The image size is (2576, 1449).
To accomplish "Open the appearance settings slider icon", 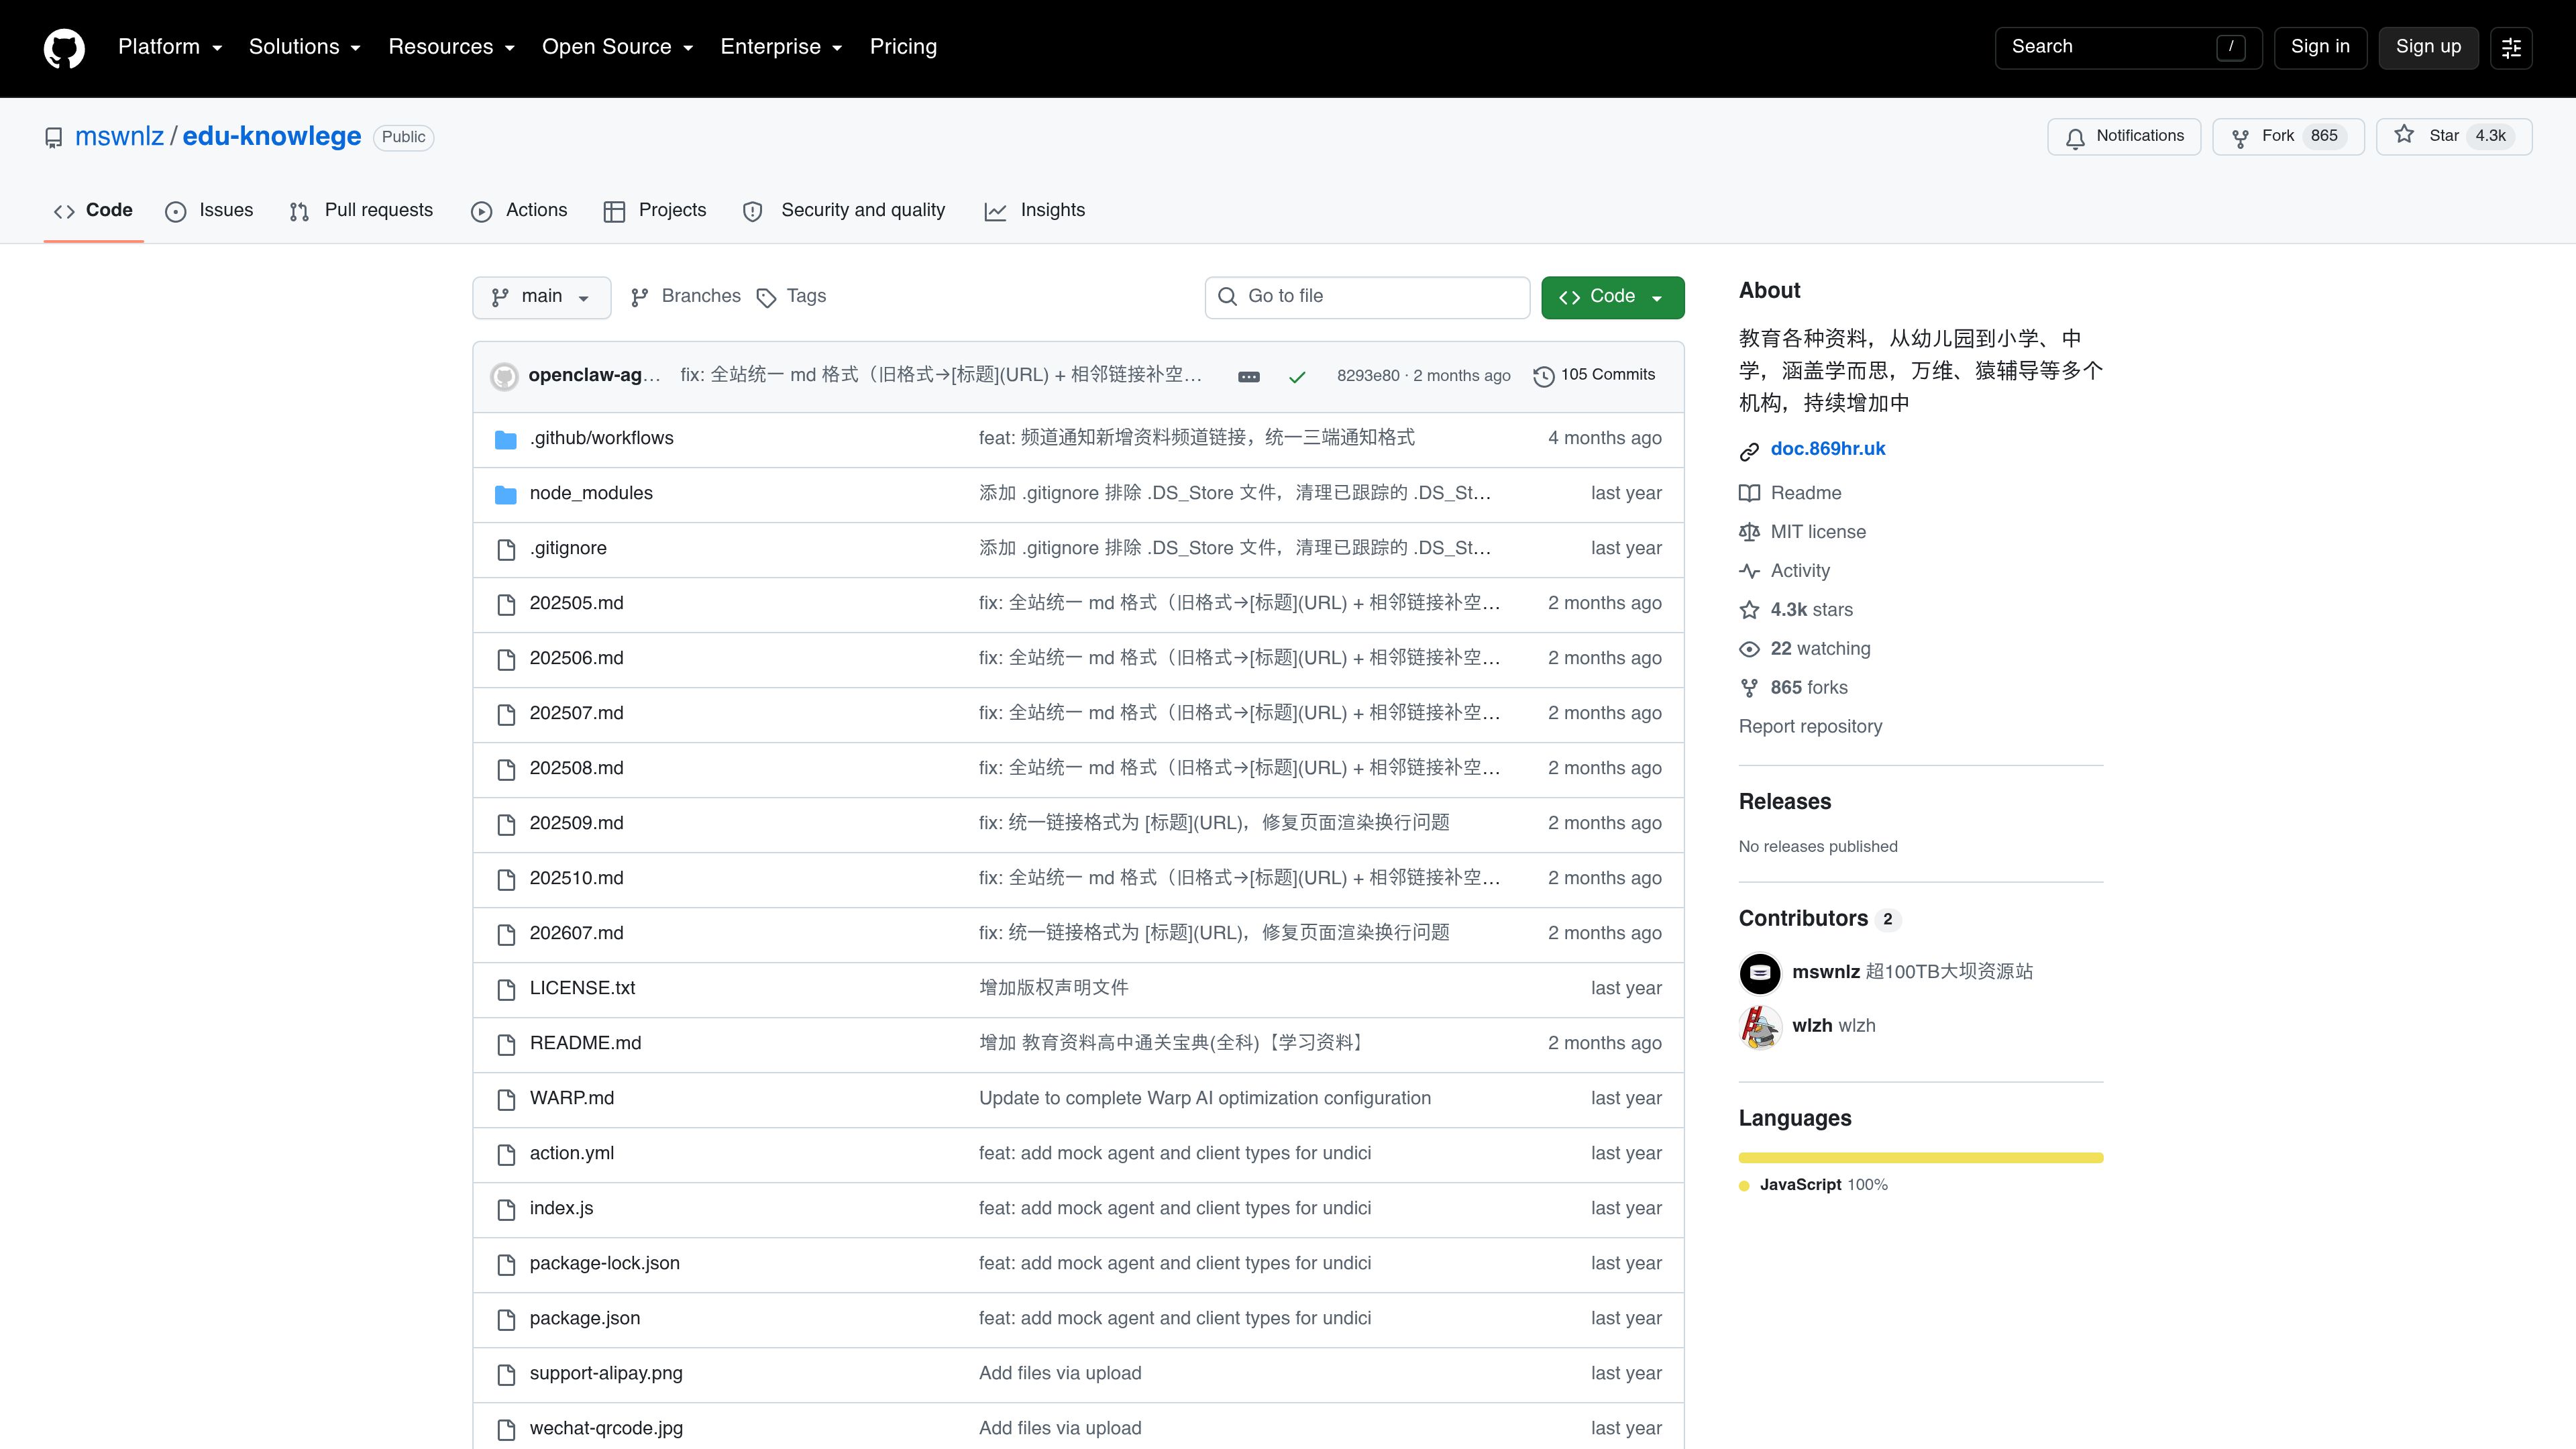I will [x=2511, y=48].
